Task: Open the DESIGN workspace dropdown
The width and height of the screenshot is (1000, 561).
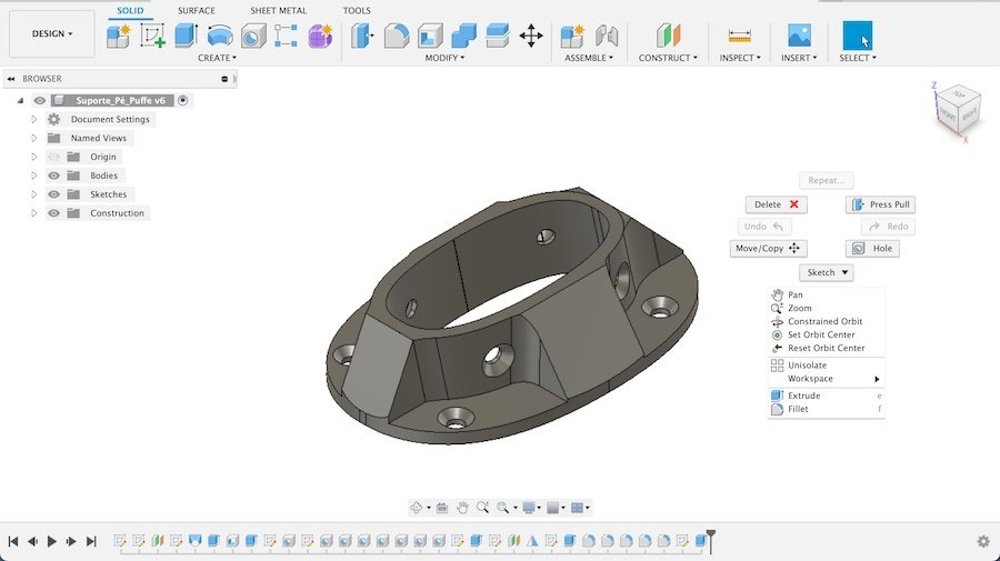Action: [x=52, y=34]
